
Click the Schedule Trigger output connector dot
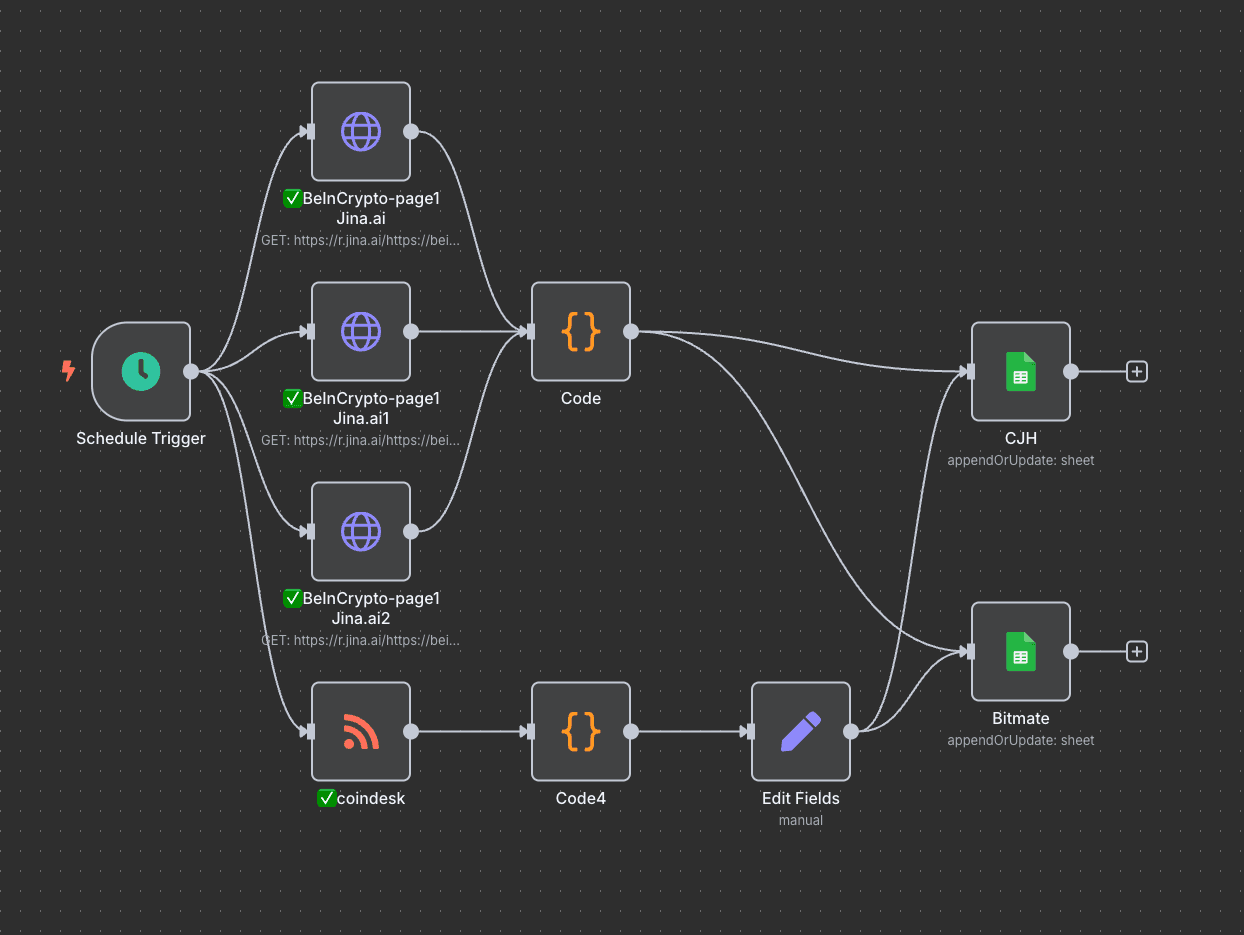pos(191,371)
